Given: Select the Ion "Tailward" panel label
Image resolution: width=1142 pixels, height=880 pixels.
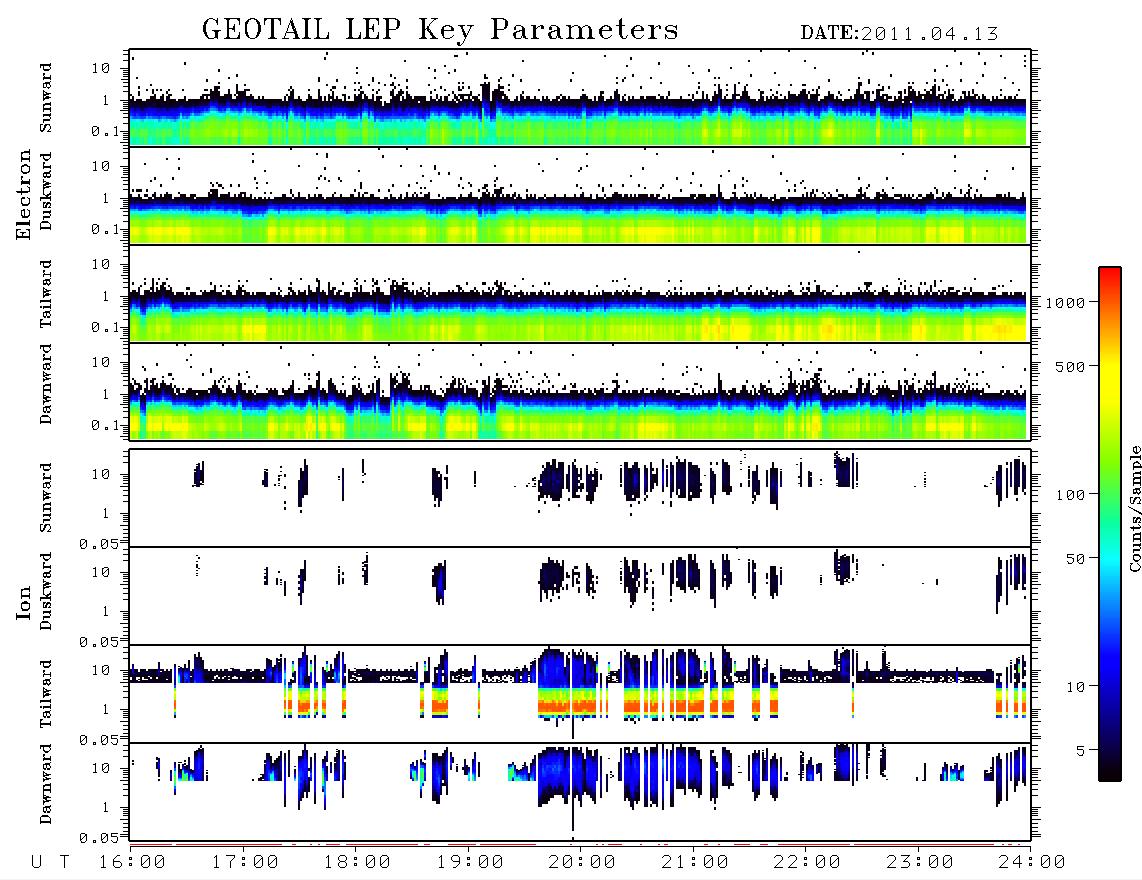Looking at the screenshot, I should click(46, 694).
